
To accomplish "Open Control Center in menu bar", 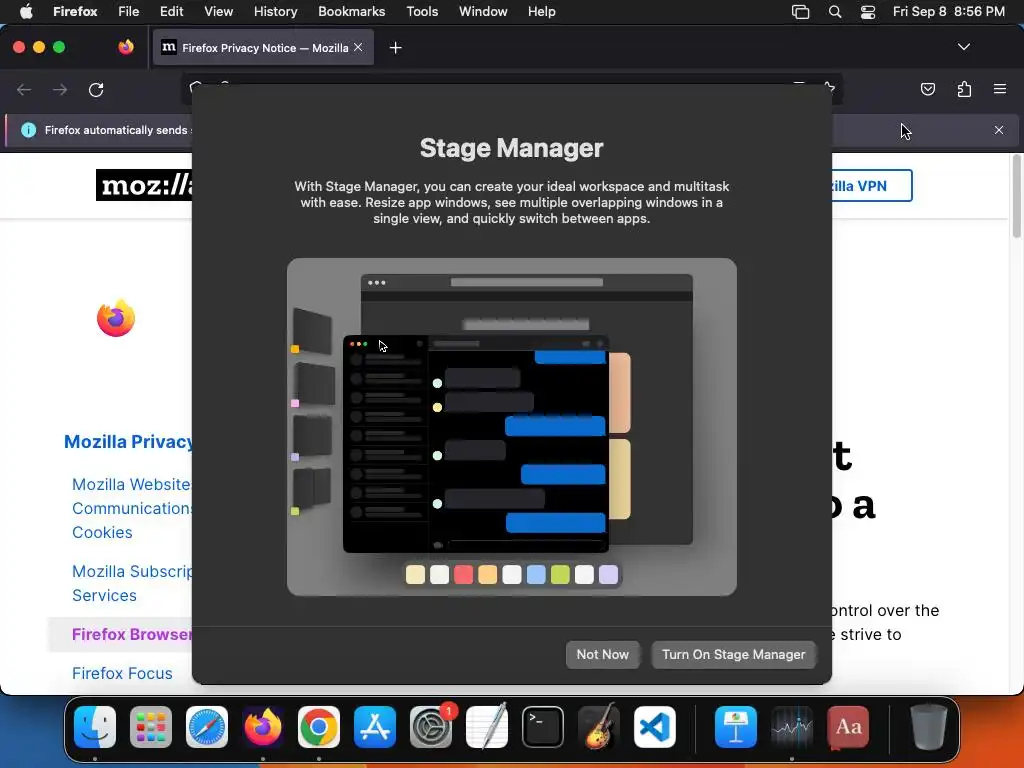I will pos(868,12).
